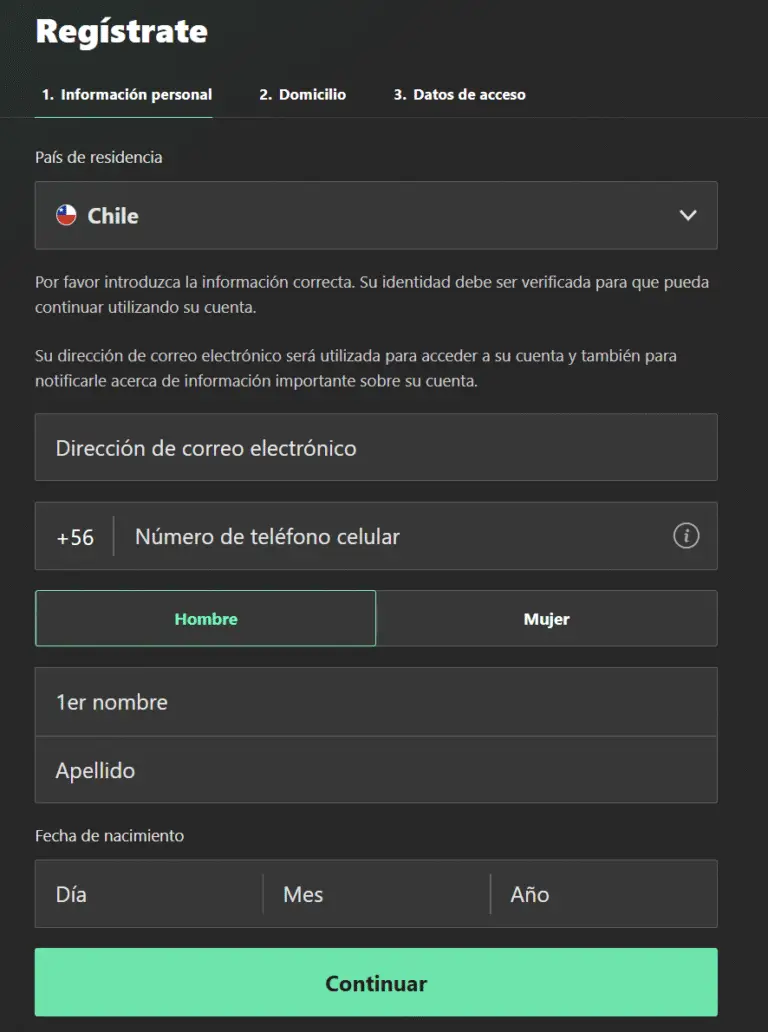
Task: Focus the 1er nombre input
Action: coord(375,702)
